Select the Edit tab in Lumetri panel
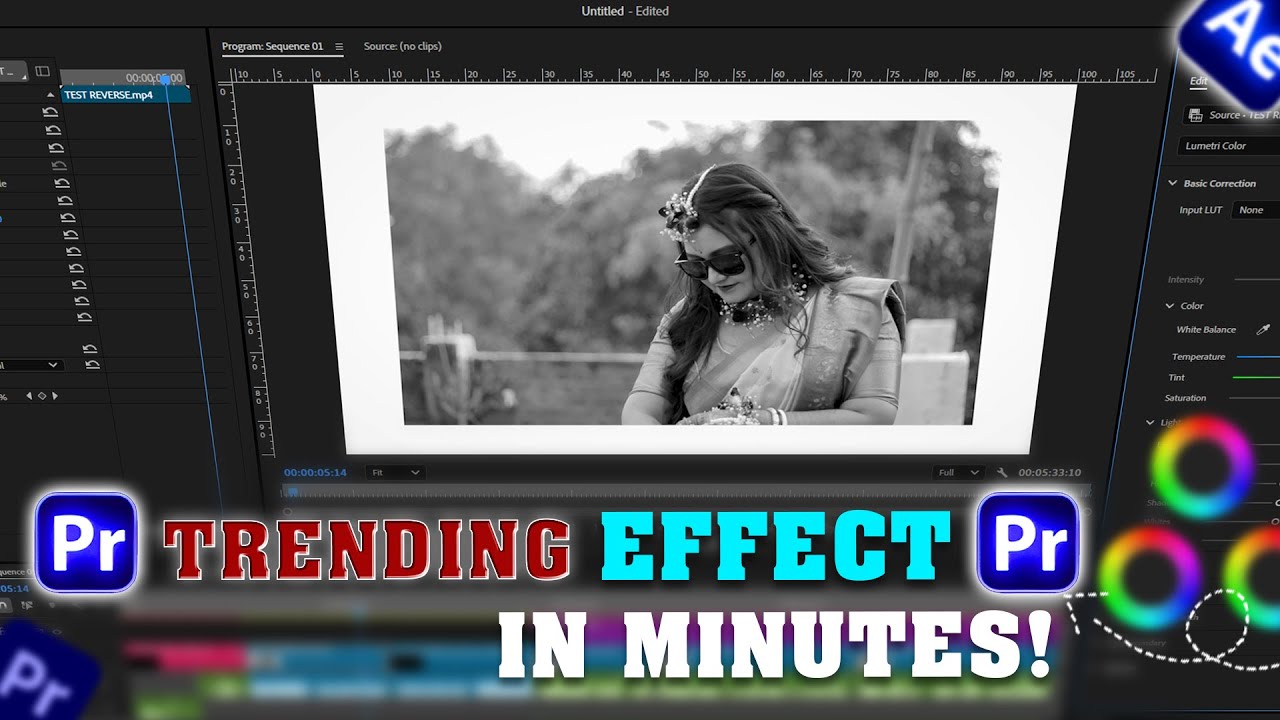This screenshot has height=720, width=1280. (1199, 81)
